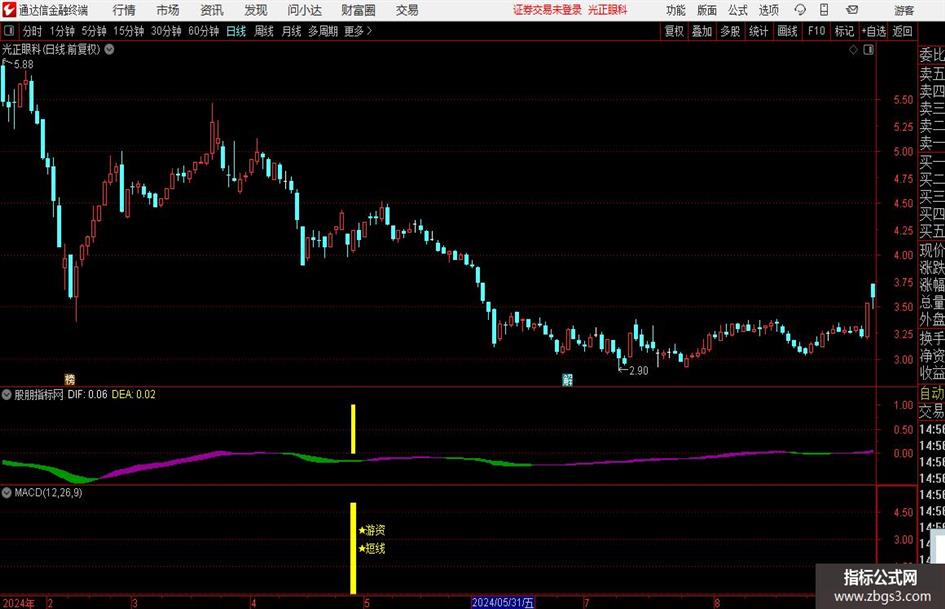
Task: Open the mobile phone icon in title bar
Action: pos(824,10)
